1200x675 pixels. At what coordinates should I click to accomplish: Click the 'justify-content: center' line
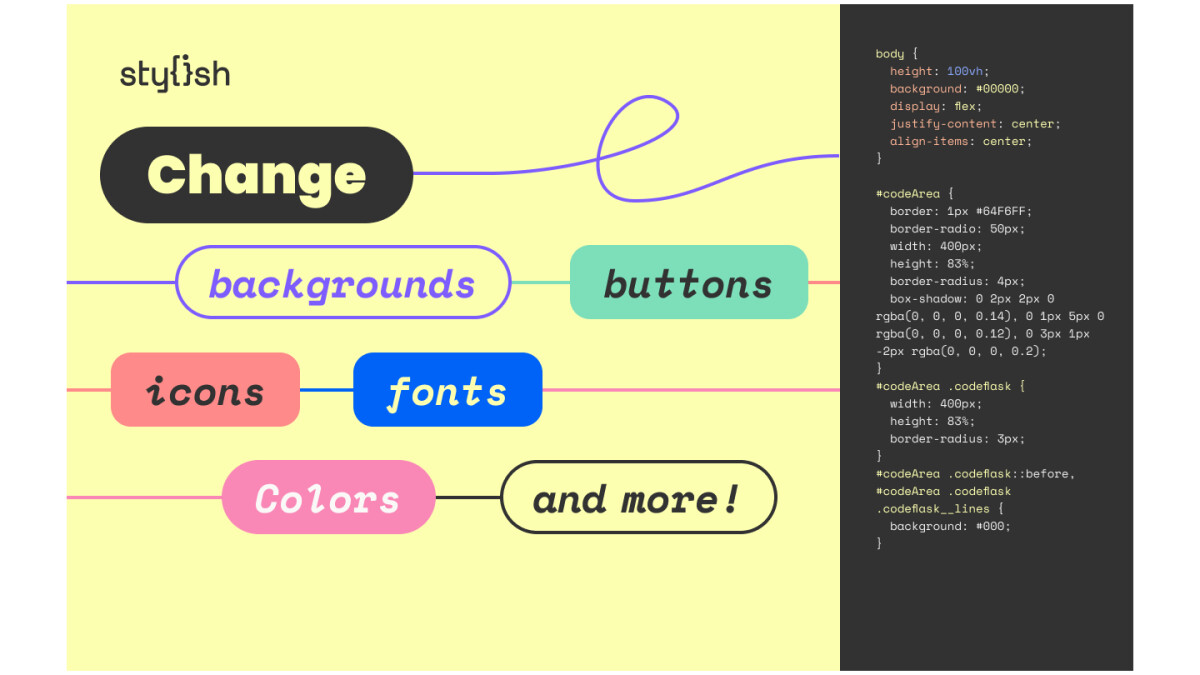(x=974, y=124)
